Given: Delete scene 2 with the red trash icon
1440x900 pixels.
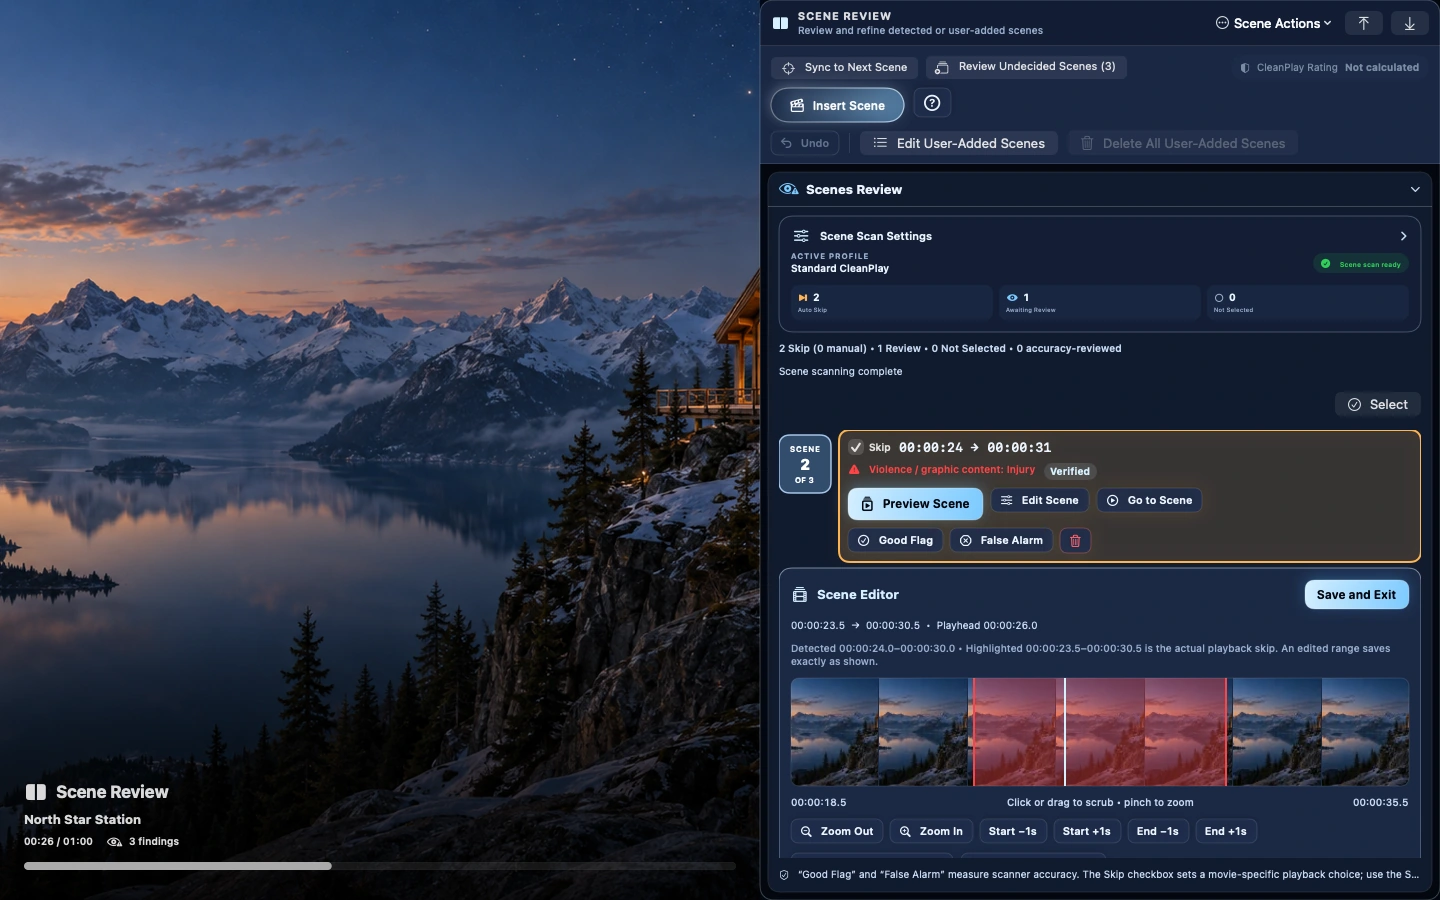Looking at the screenshot, I should [x=1075, y=540].
